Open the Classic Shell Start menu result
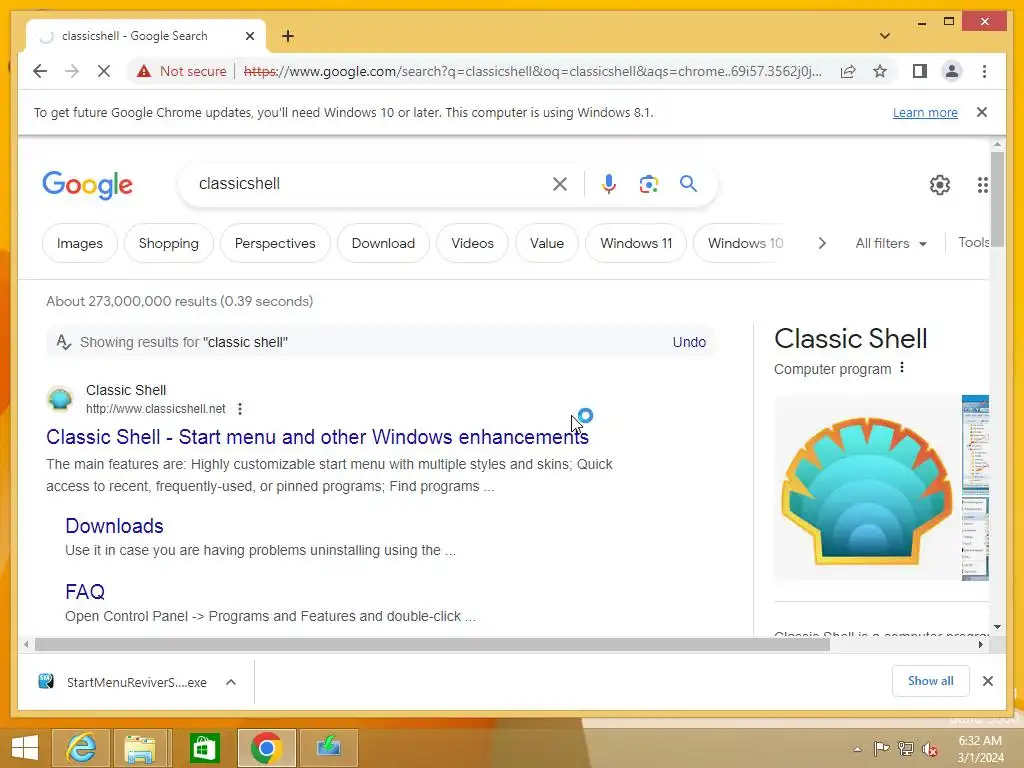 (x=317, y=437)
